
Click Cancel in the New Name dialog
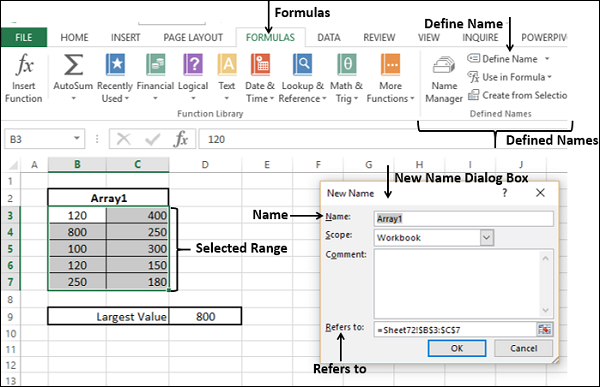point(523,348)
